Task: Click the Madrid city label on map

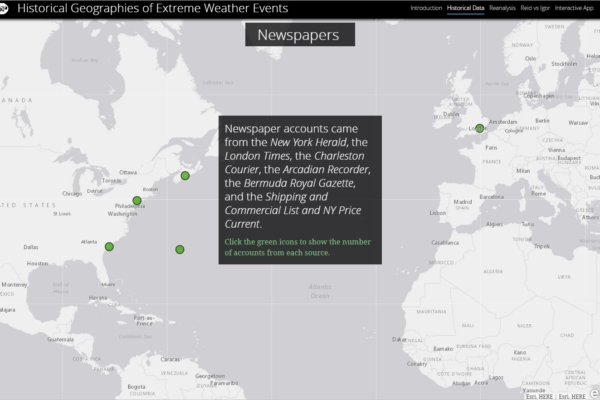Action: point(463,201)
